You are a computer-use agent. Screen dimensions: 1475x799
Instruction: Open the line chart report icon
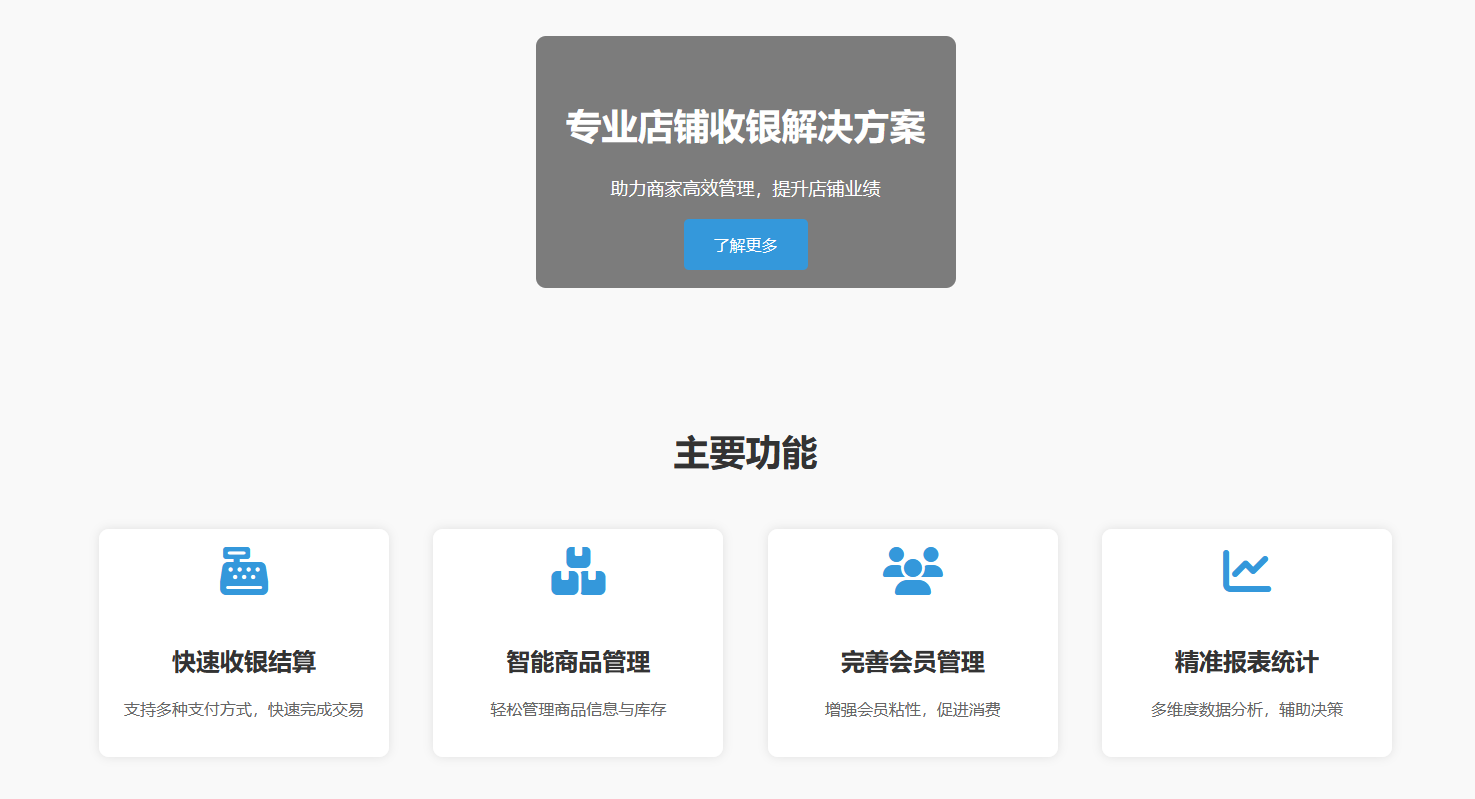(x=1247, y=571)
